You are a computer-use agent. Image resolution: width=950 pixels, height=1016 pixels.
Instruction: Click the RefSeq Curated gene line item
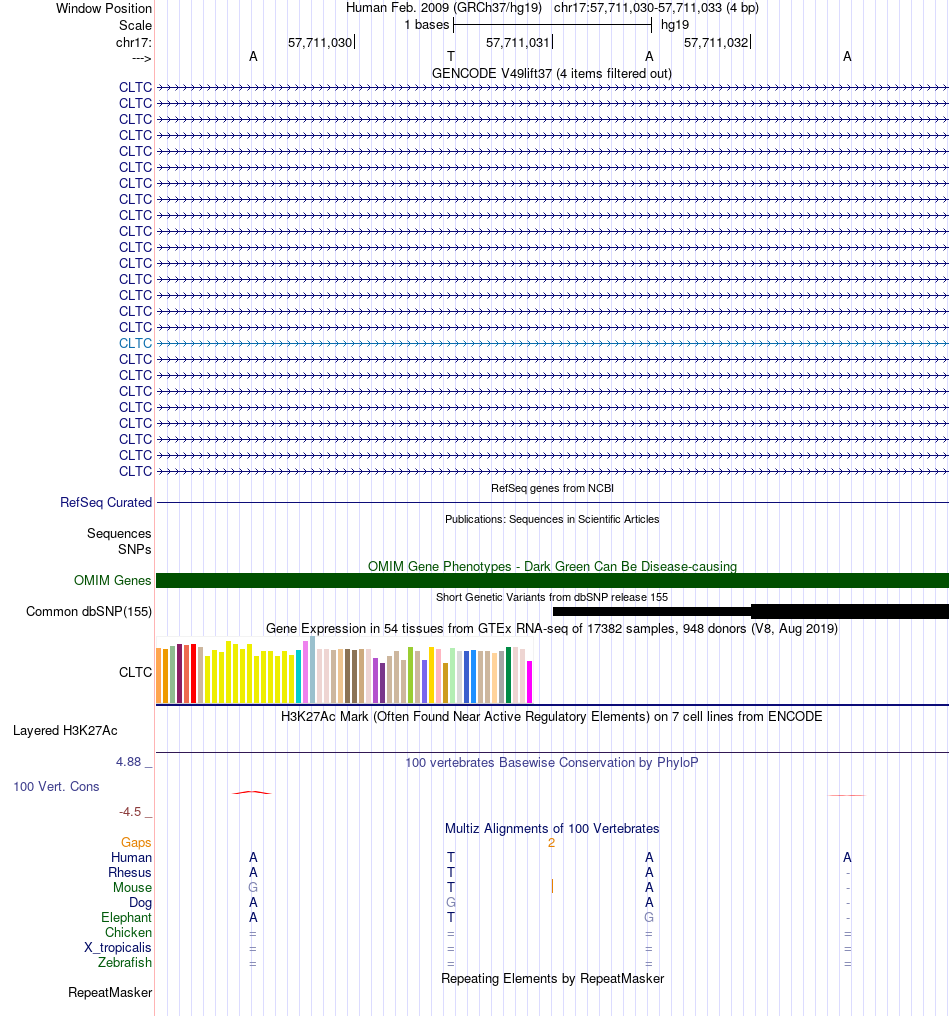click(553, 502)
